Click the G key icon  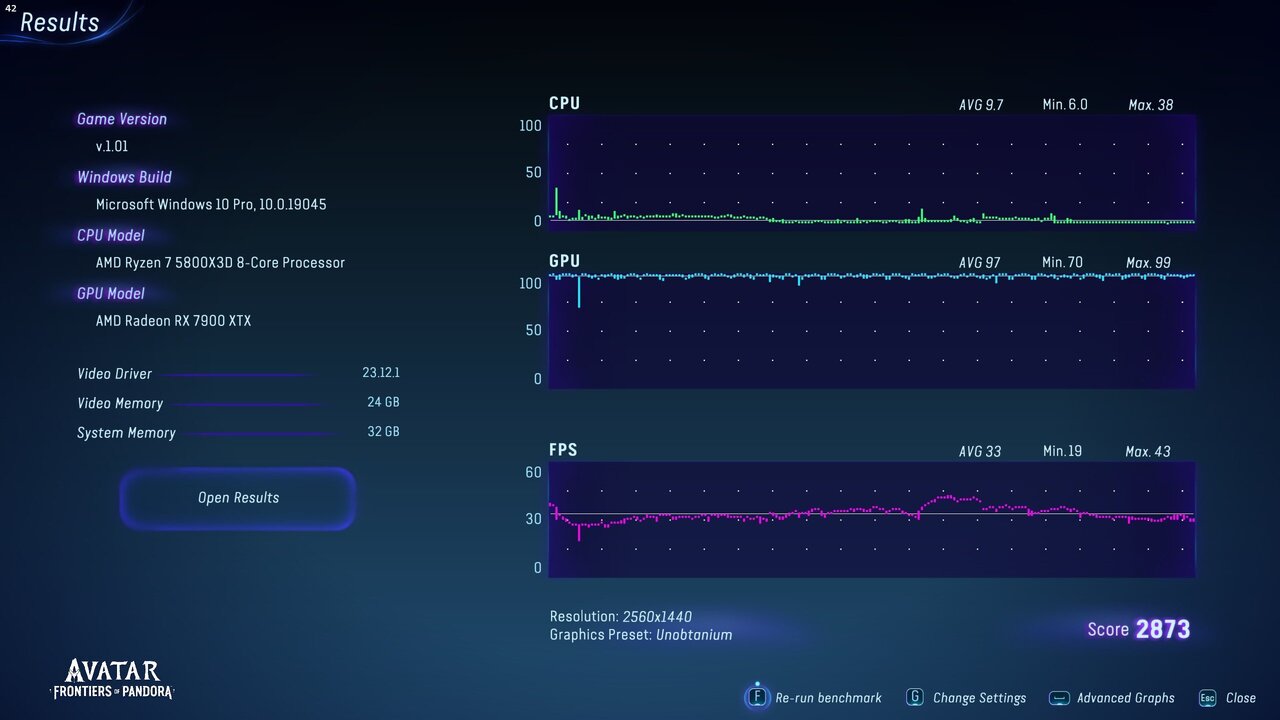click(914, 697)
